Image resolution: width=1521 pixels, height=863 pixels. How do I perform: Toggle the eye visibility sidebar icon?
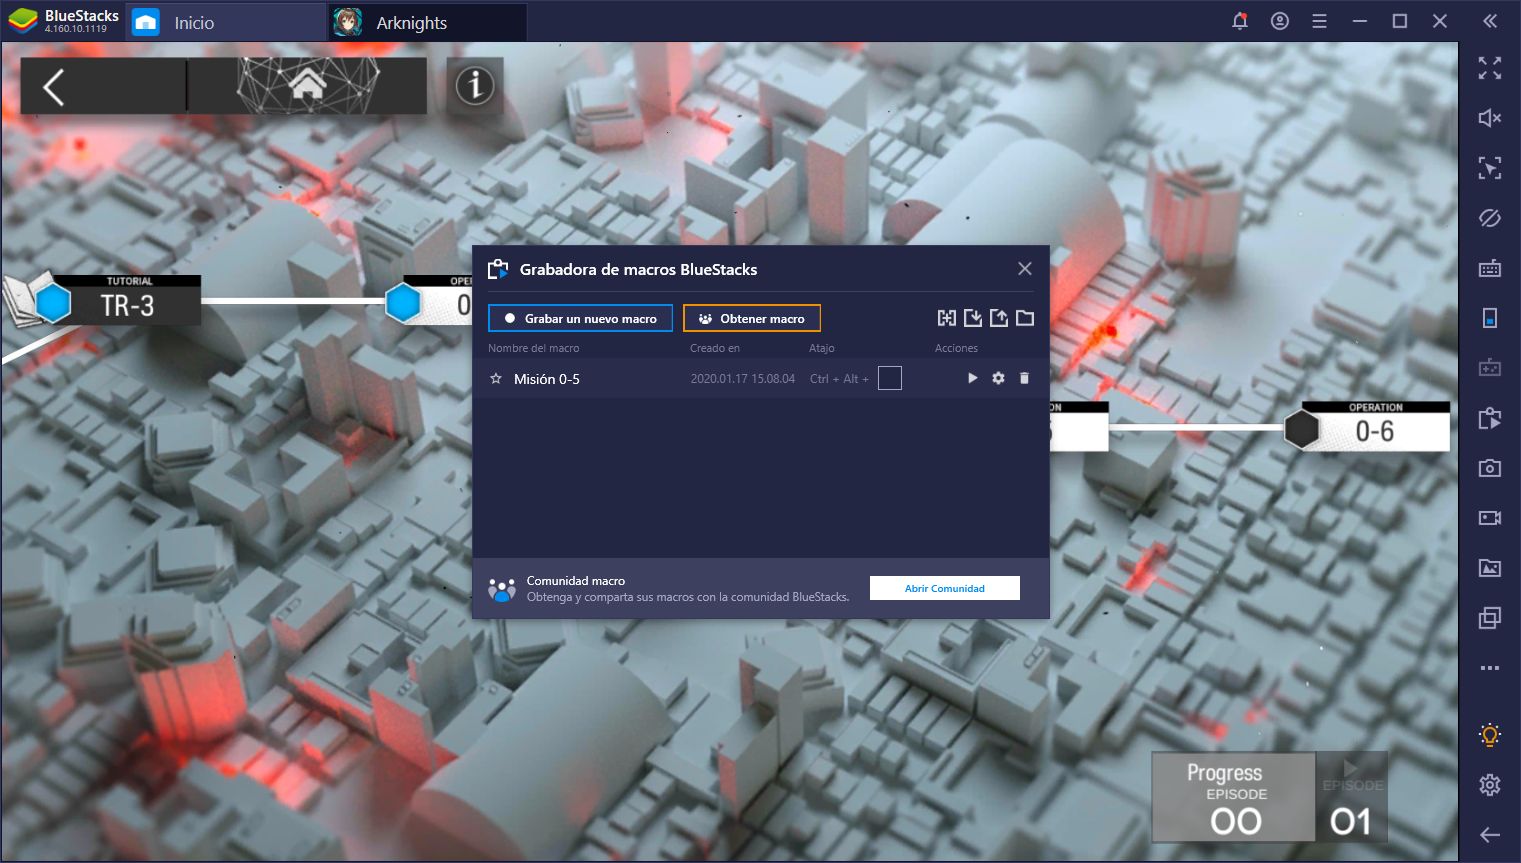[1490, 218]
